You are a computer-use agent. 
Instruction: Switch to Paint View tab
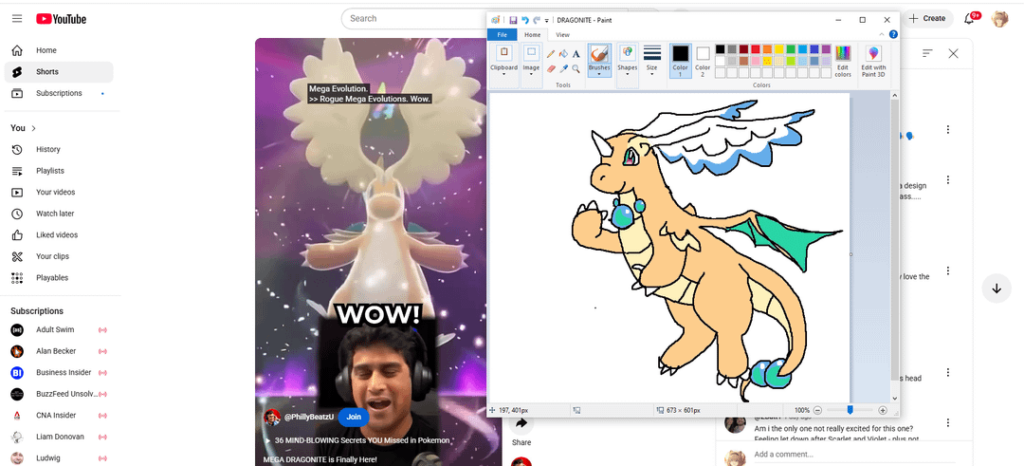pyautogui.click(x=562, y=35)
